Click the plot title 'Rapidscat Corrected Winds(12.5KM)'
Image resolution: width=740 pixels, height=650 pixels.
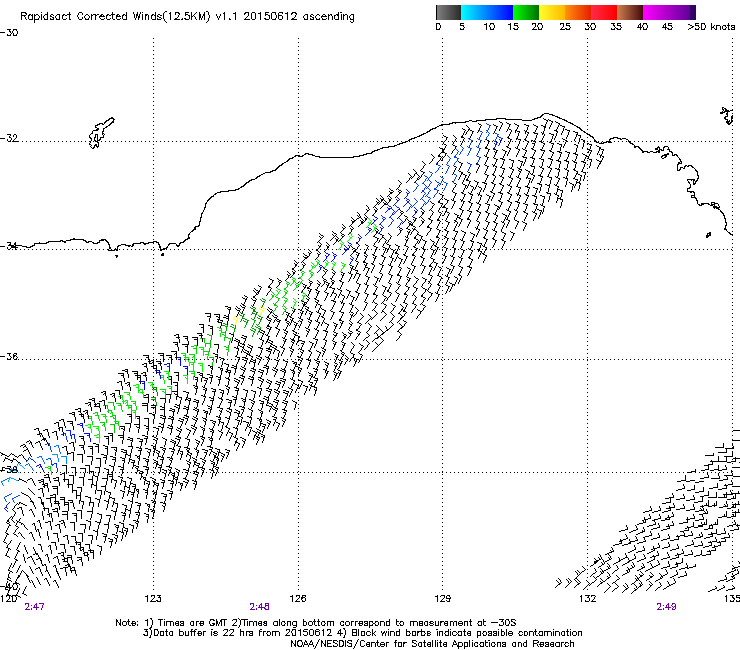[x=115, y=17]
